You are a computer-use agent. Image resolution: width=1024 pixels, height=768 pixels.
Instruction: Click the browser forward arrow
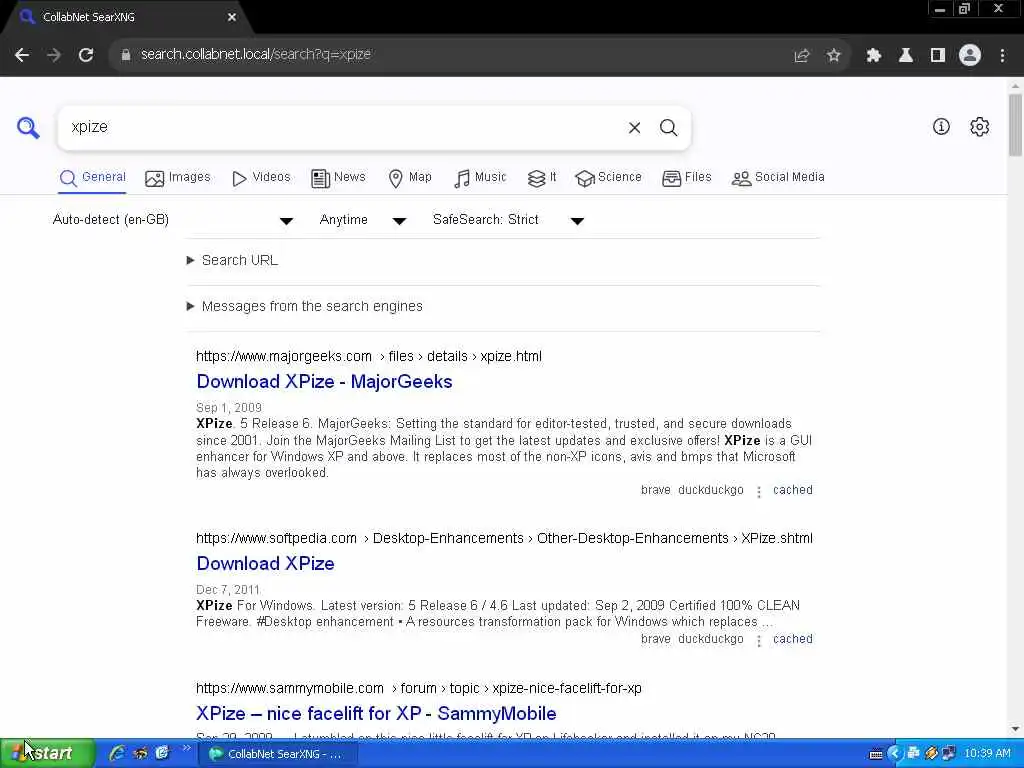coord(54,55)
